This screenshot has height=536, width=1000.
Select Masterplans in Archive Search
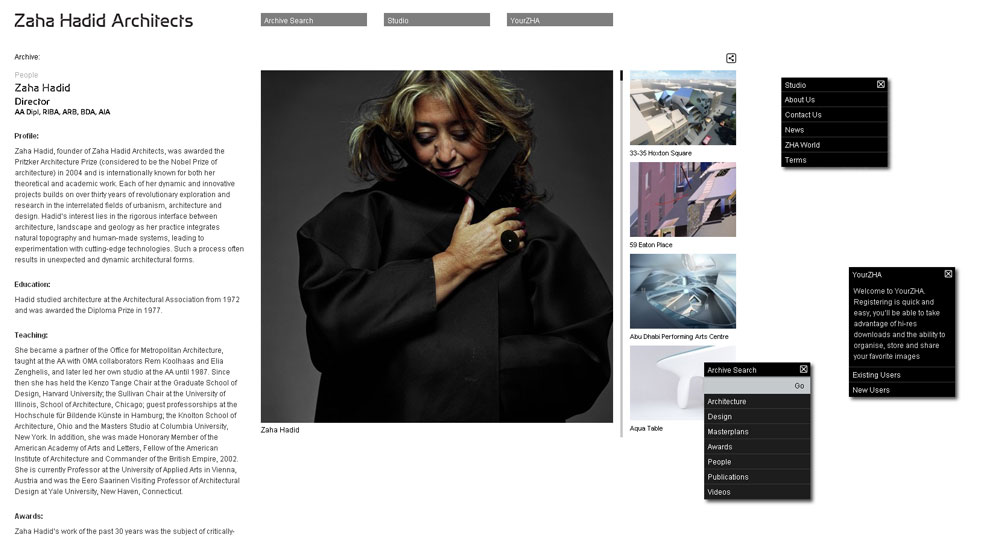(x=757, y=432)
